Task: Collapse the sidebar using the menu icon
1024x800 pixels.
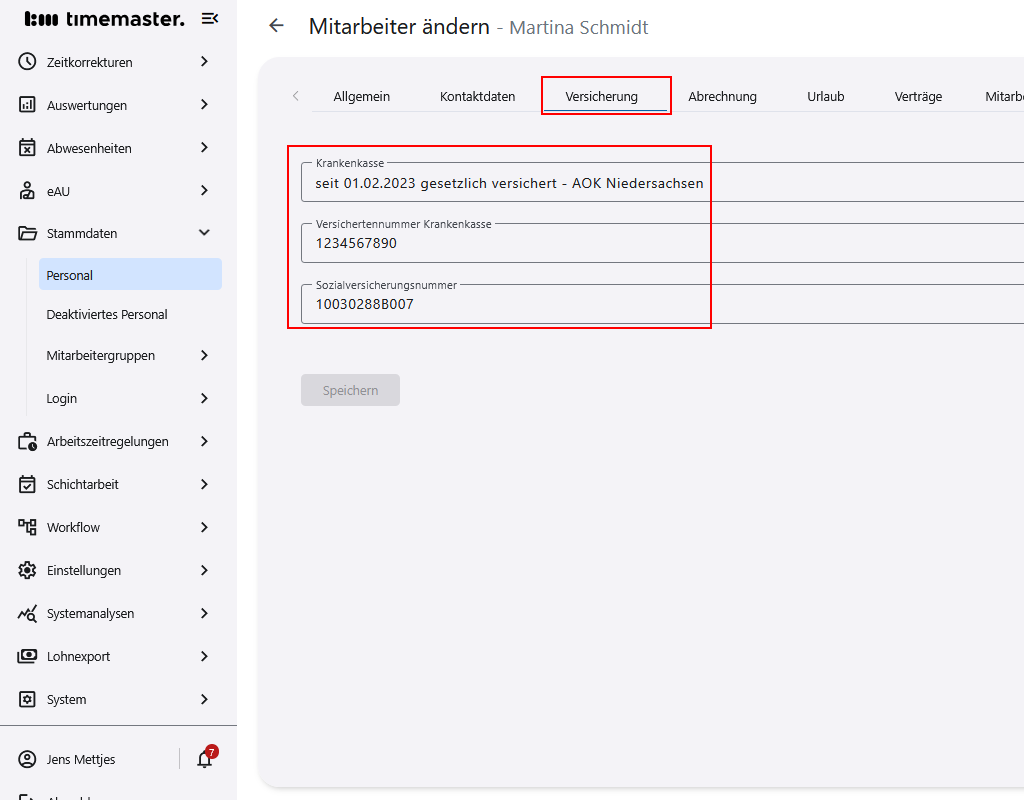Action: [210, 19]
